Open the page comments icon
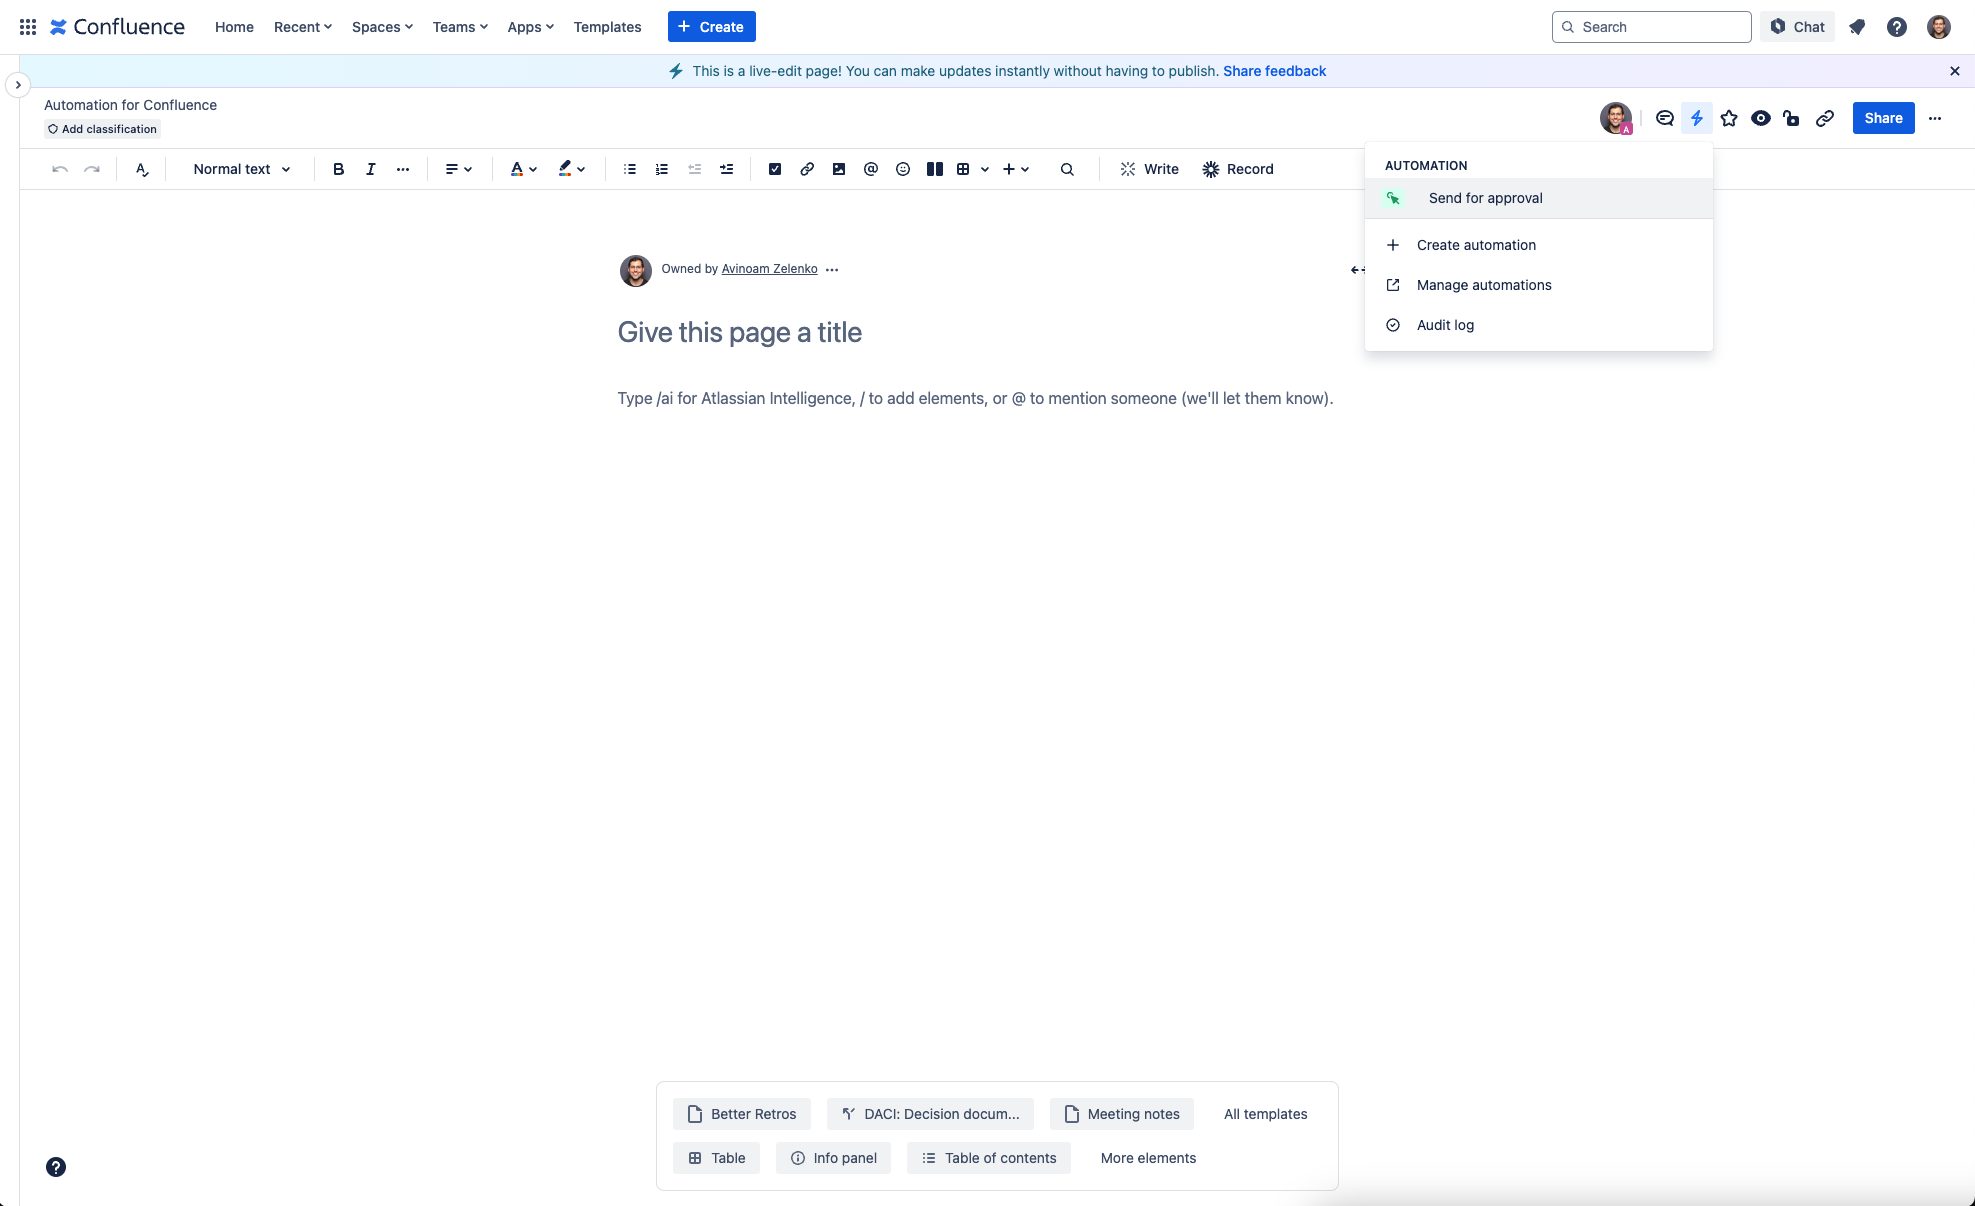Screen dimensions: 1975x1206 click(x=1663, y=117)
